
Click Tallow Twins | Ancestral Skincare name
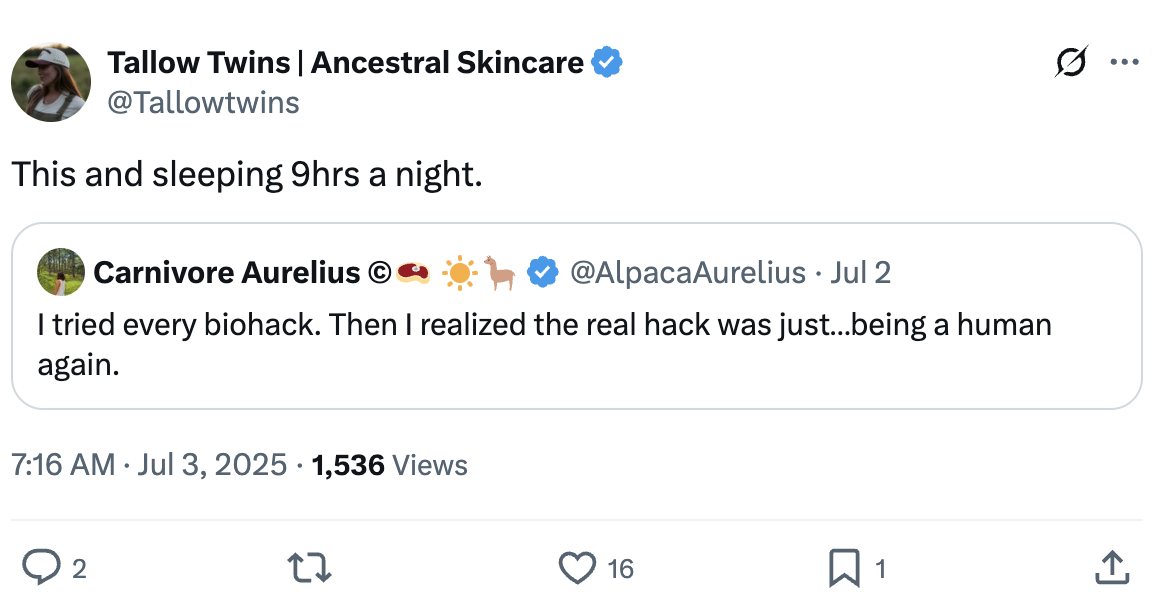coord(345,62)
